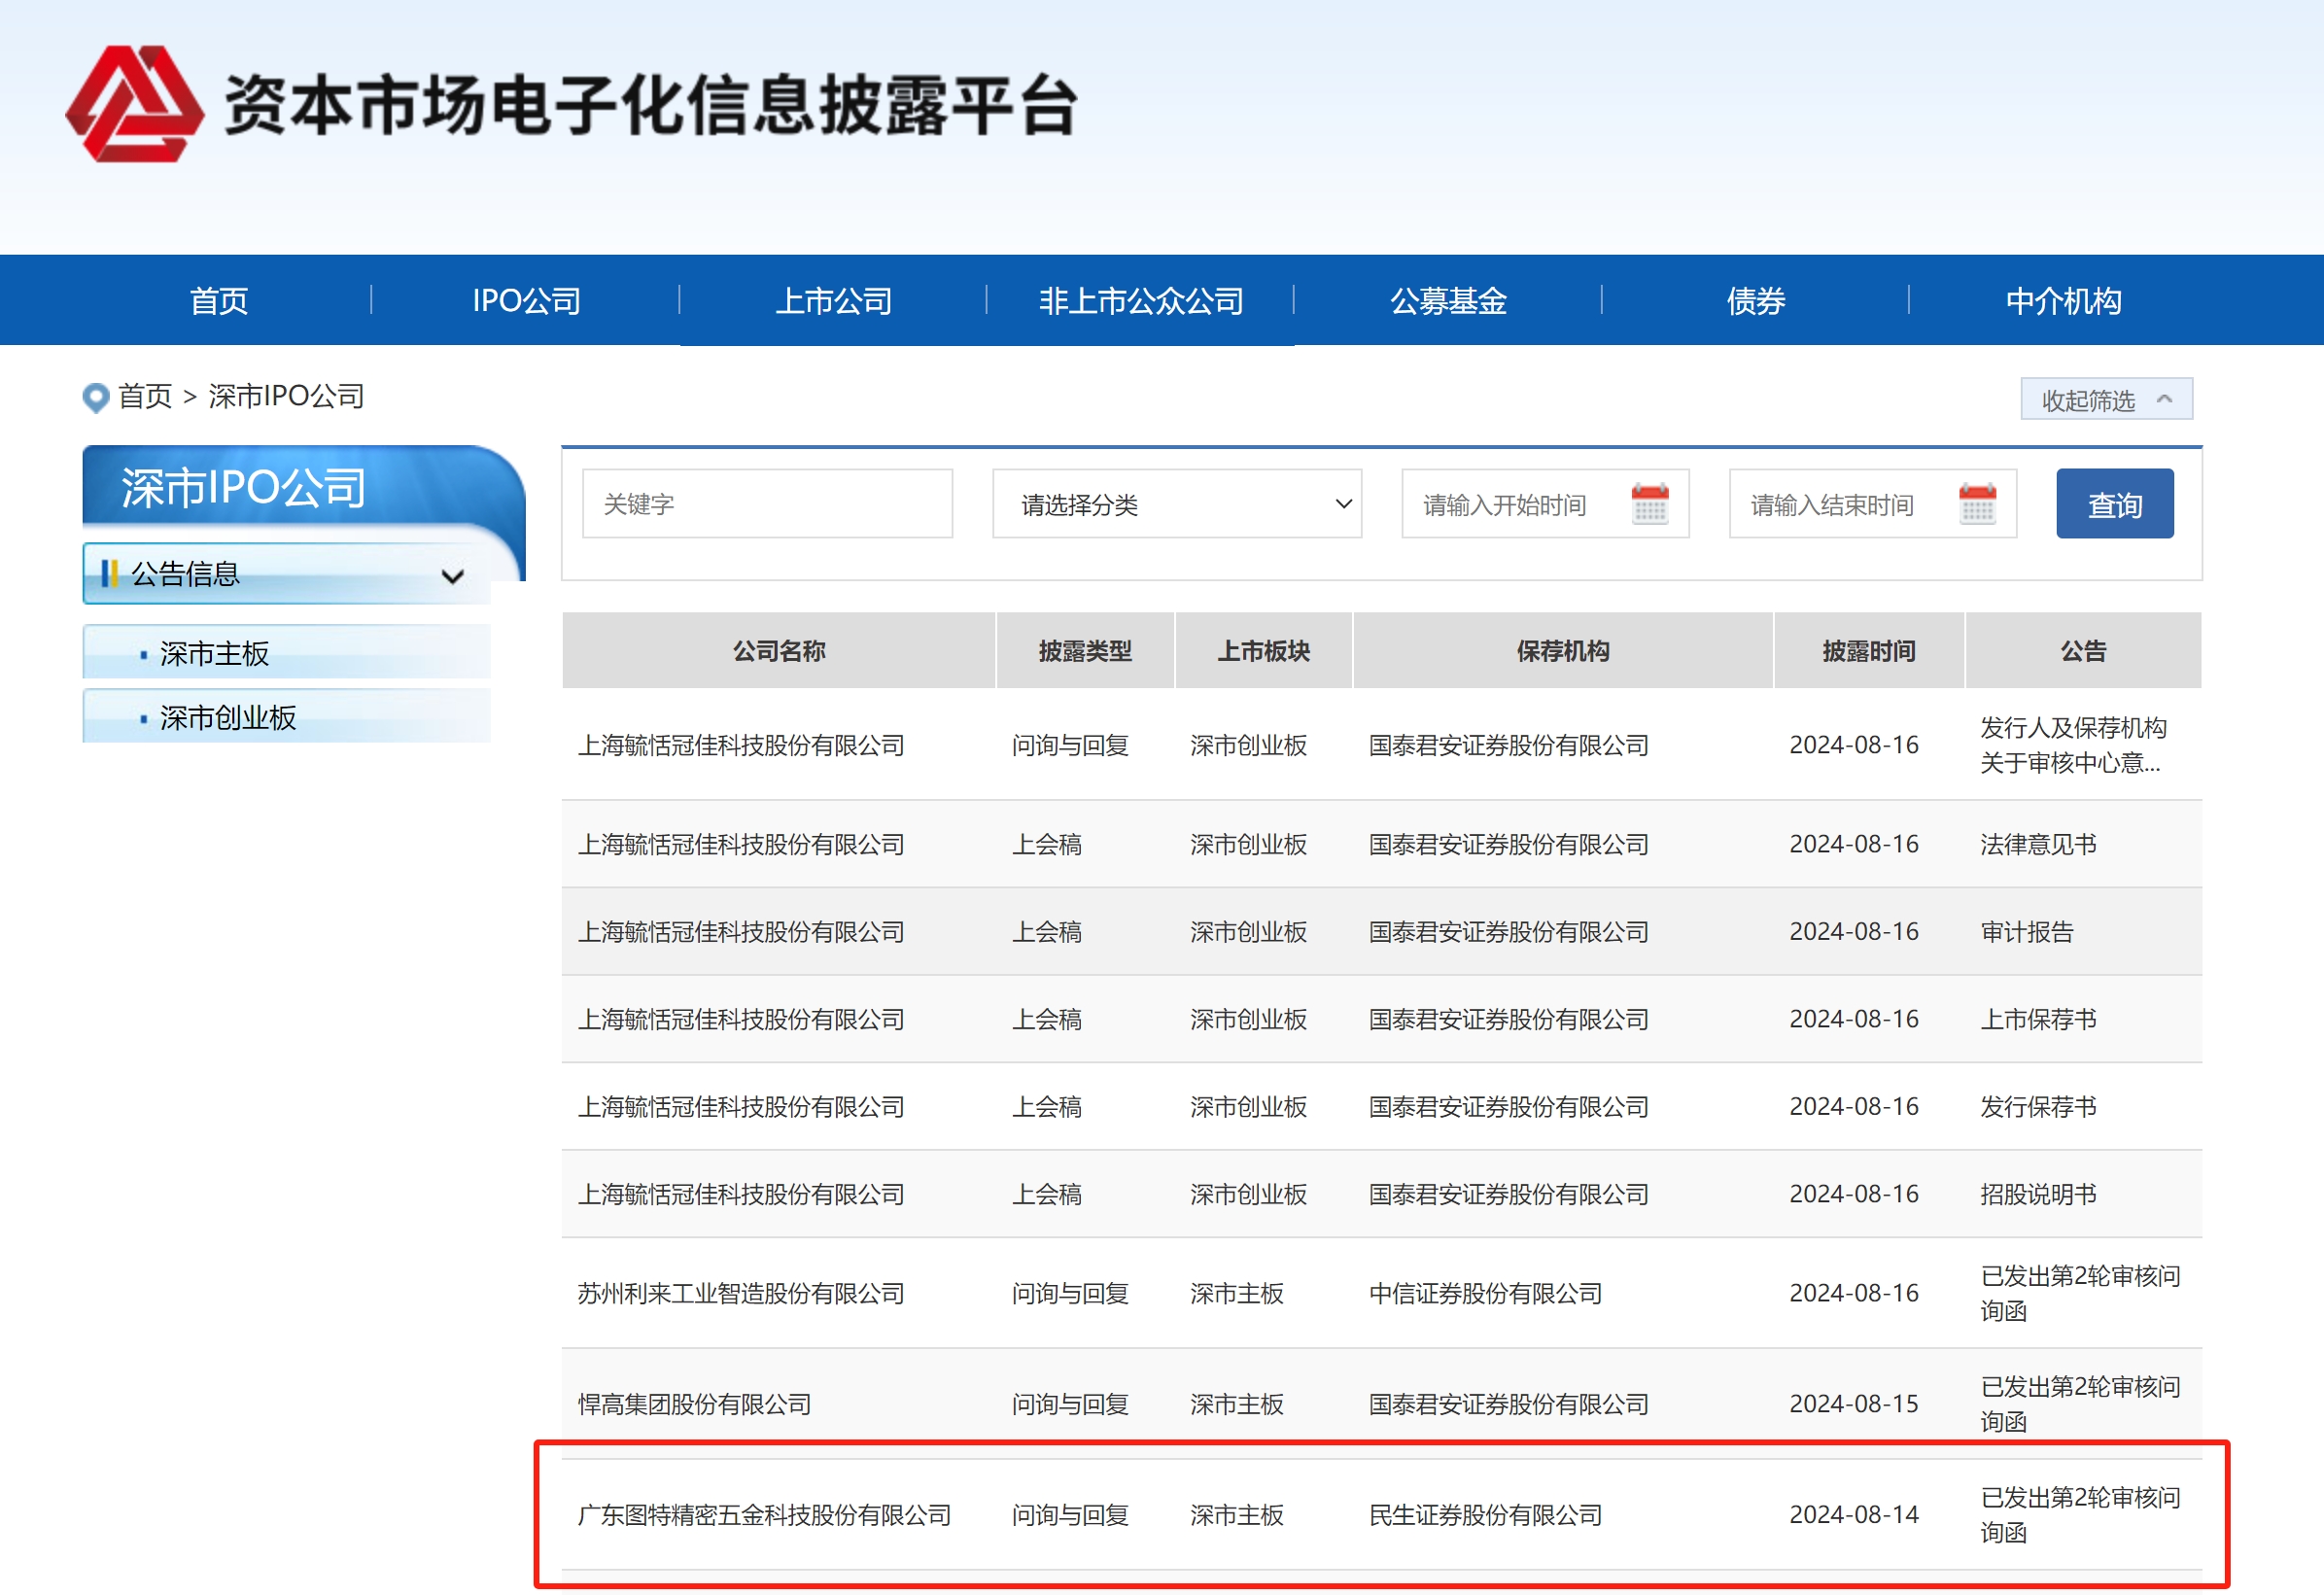
Task: Open the 审计报告 announcement link
Action: [x=2026, y=932]
